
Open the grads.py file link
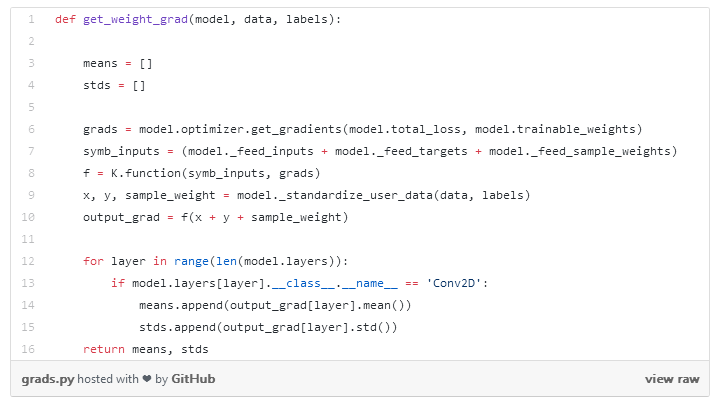[x=48, y=379]
